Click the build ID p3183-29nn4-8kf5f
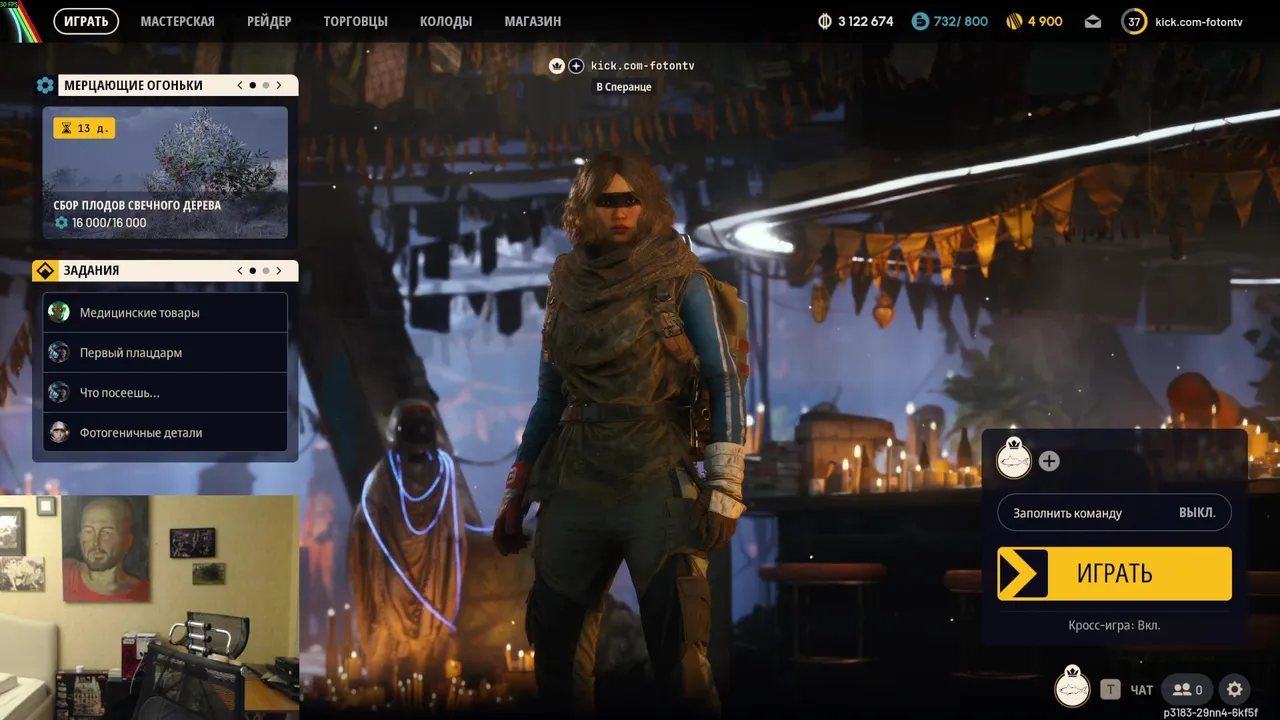Image resolution: width=1280 pixels, height=720 pixels. pyautogui.click(x=1210, y=713)
